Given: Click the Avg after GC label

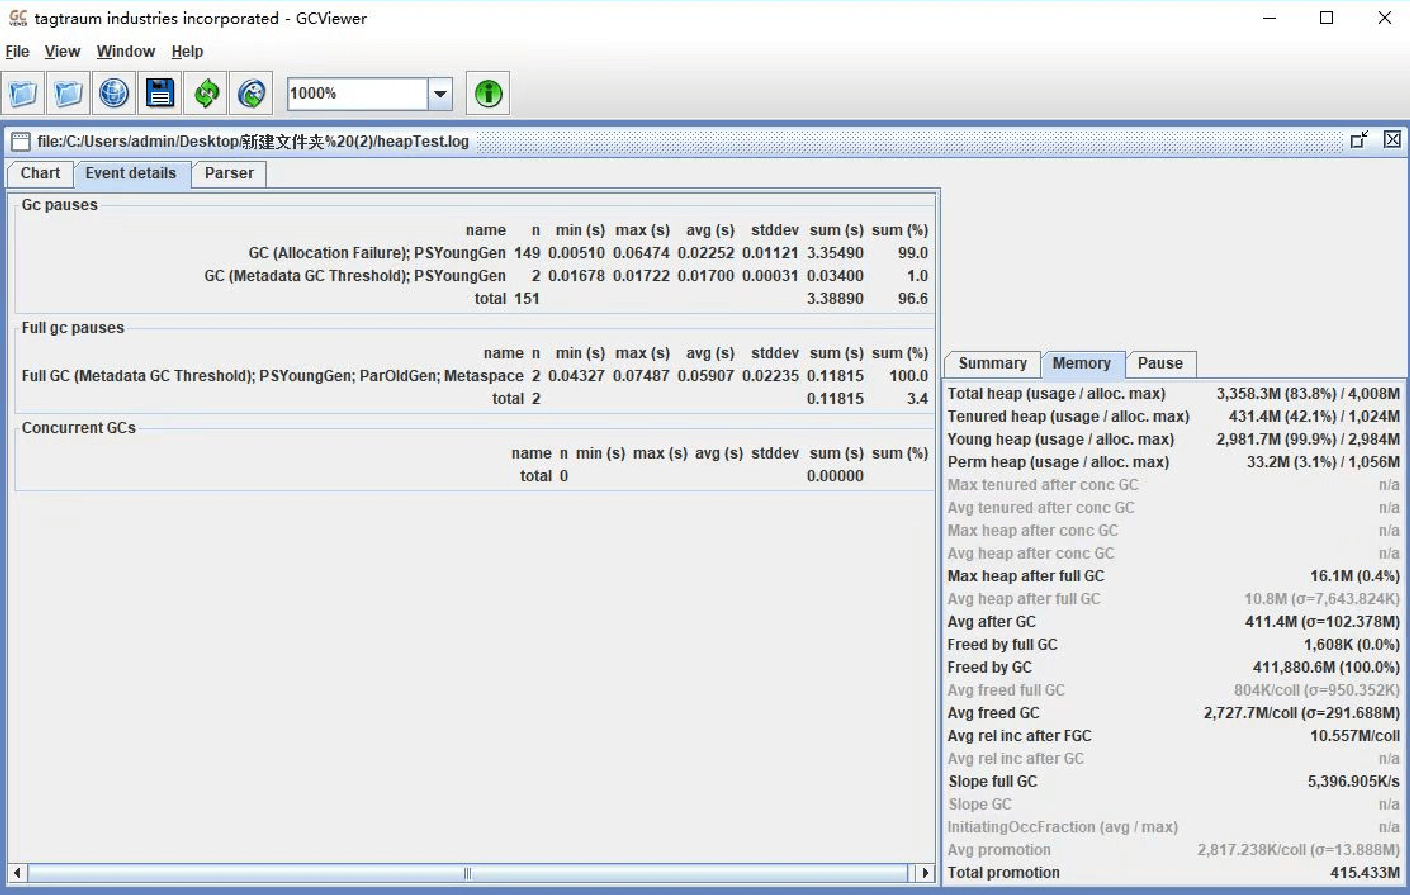Looking at the screenshot, I should coord(992,623).
